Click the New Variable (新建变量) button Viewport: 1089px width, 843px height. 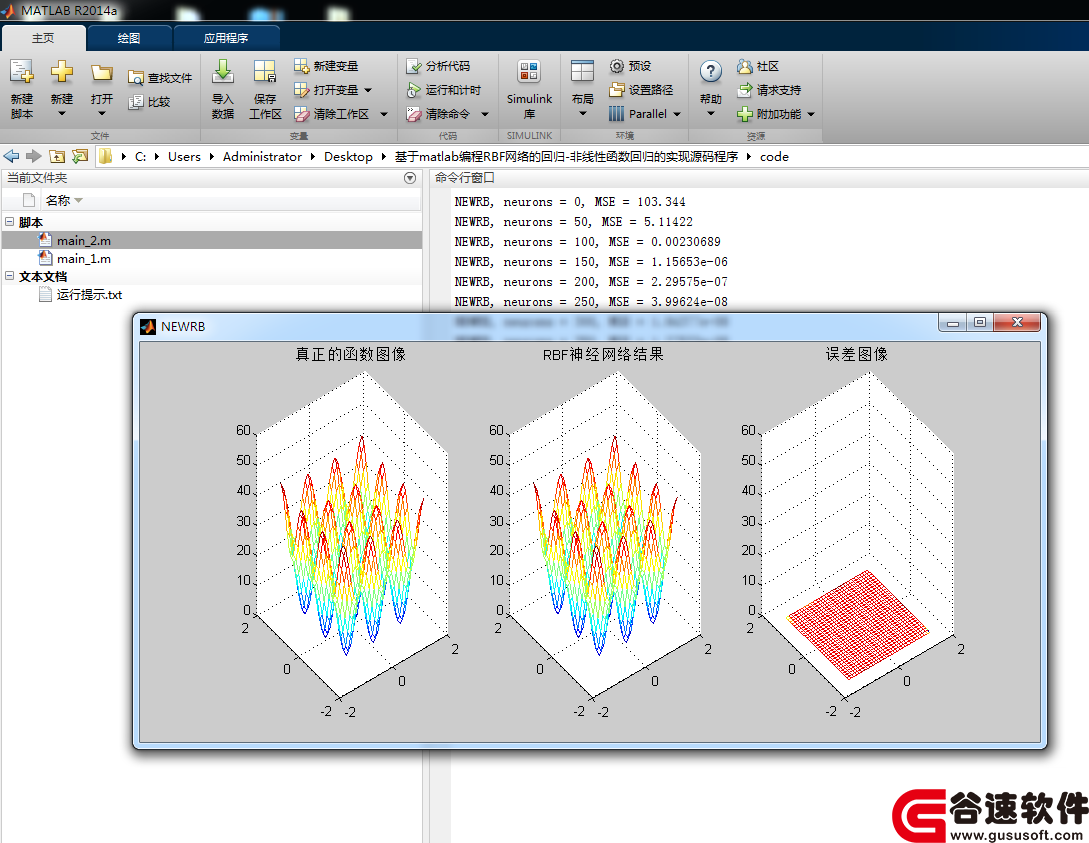click(x=326, y=66)
